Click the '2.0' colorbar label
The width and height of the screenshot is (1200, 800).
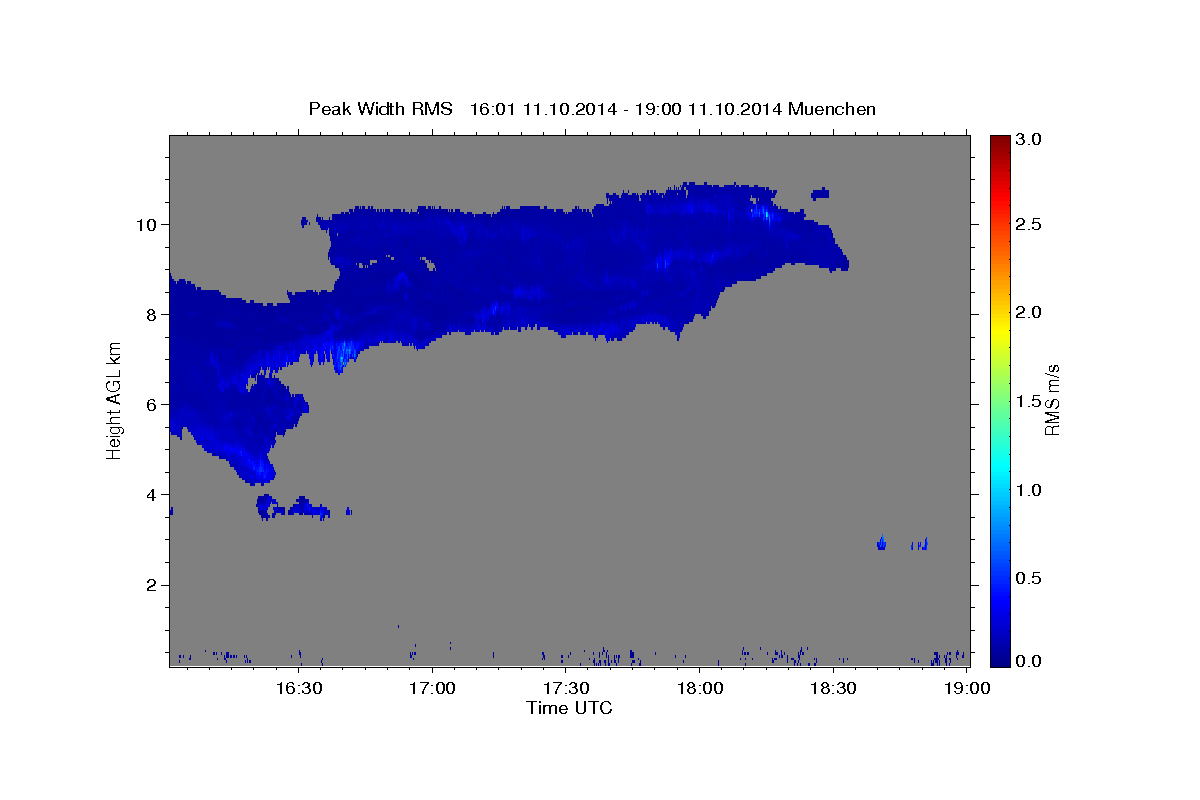coord(1030,312)
